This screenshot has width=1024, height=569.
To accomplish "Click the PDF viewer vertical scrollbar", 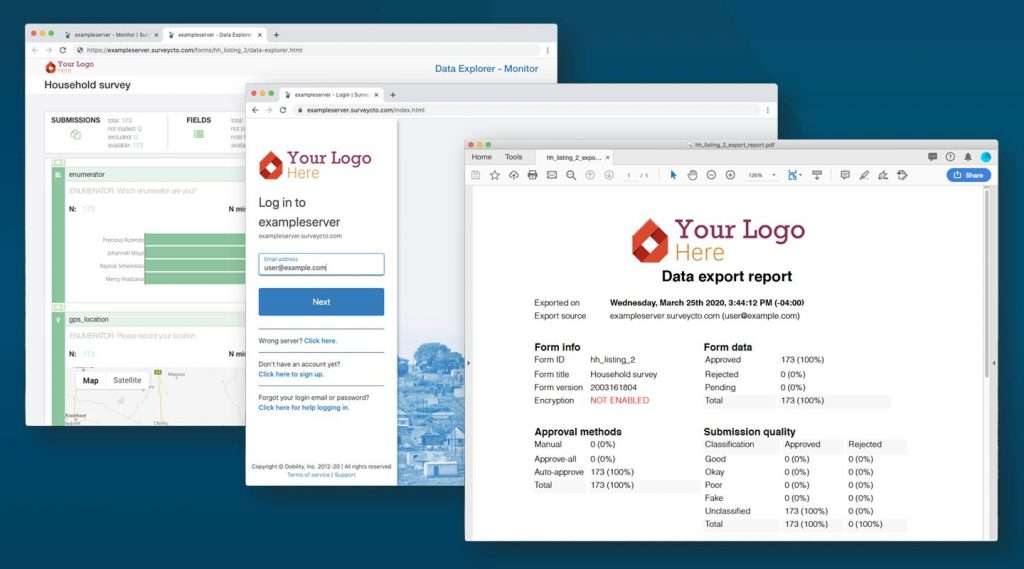I will coord(986,284).
